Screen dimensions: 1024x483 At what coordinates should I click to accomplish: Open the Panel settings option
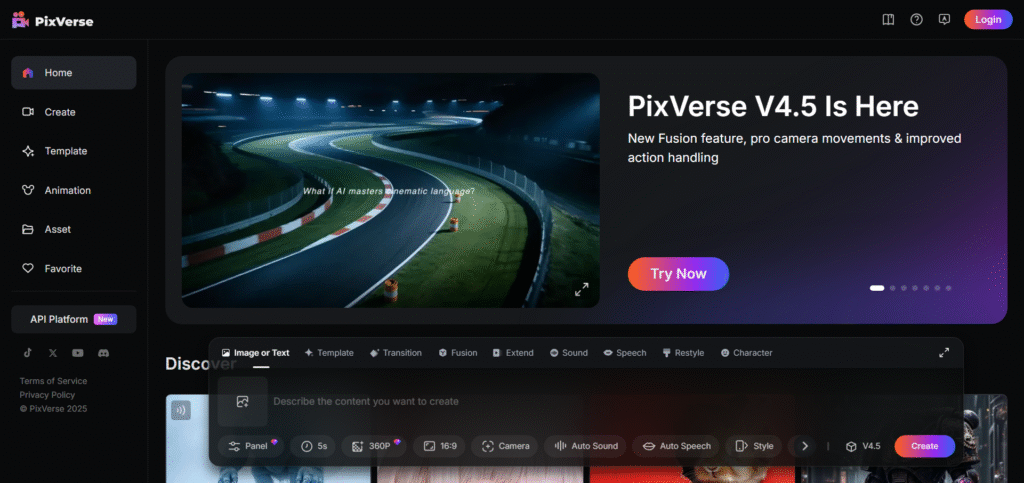pos(251,446)
